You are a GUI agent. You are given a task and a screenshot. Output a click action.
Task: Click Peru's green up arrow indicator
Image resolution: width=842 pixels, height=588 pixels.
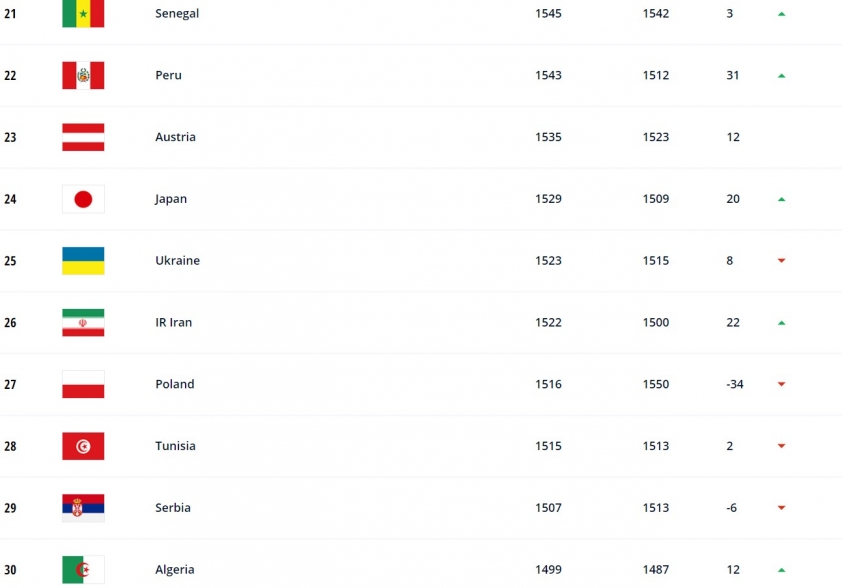click(x=781, y=76)
